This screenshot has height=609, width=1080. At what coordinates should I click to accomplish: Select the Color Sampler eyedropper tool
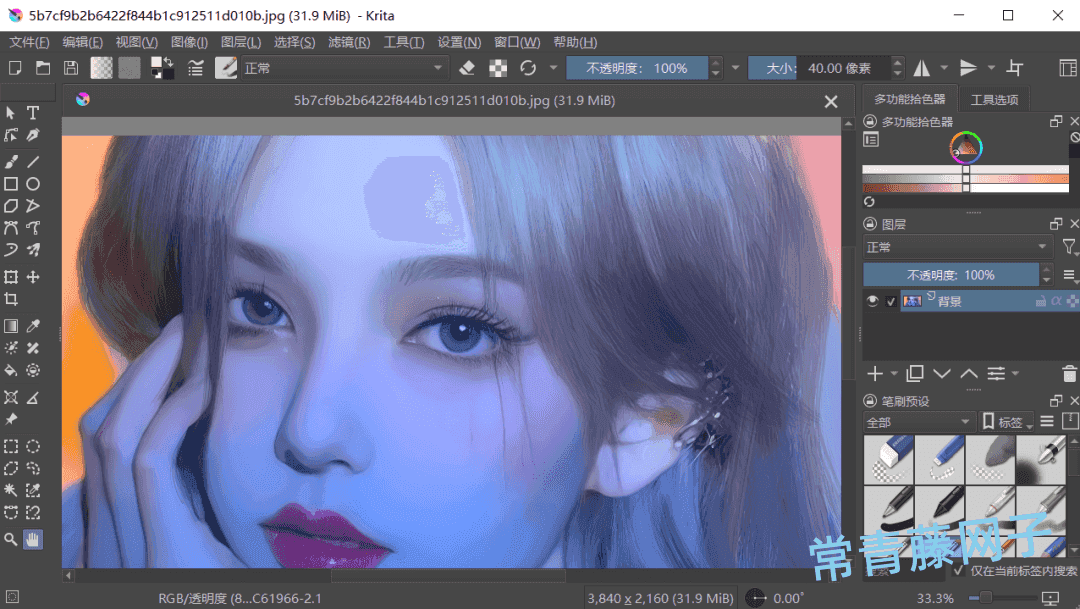pyautogui.click(x=32, y=326)
